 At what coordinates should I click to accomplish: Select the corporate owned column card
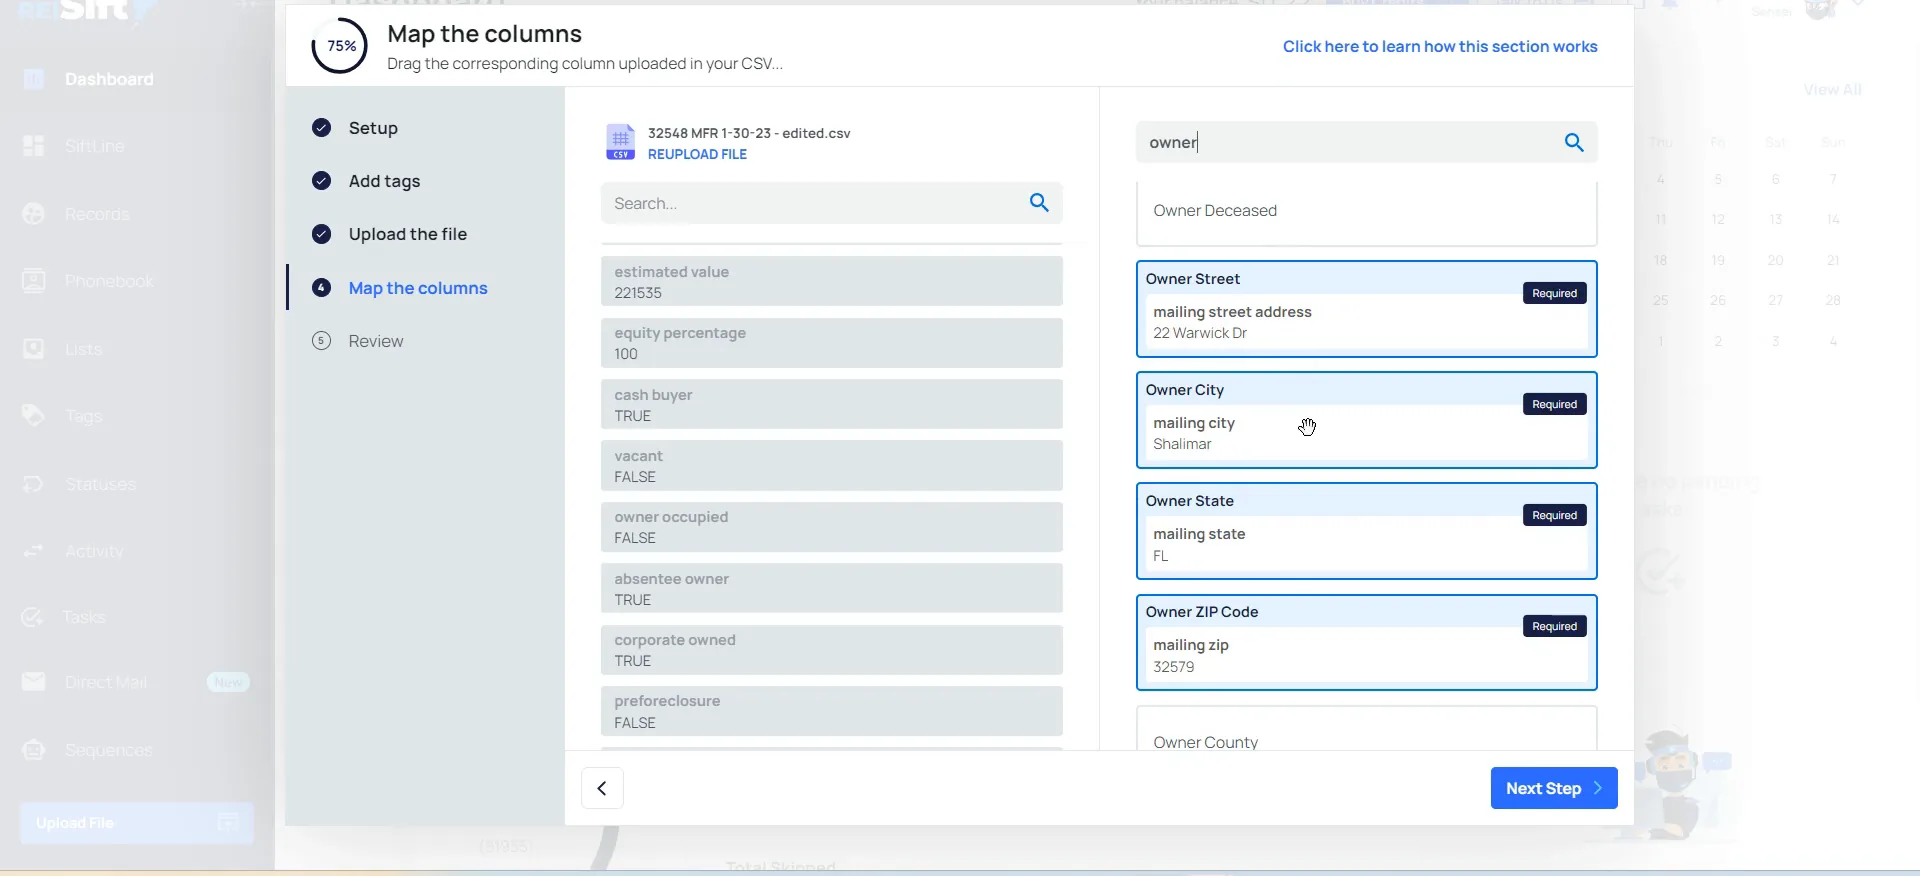pos(831,650)
